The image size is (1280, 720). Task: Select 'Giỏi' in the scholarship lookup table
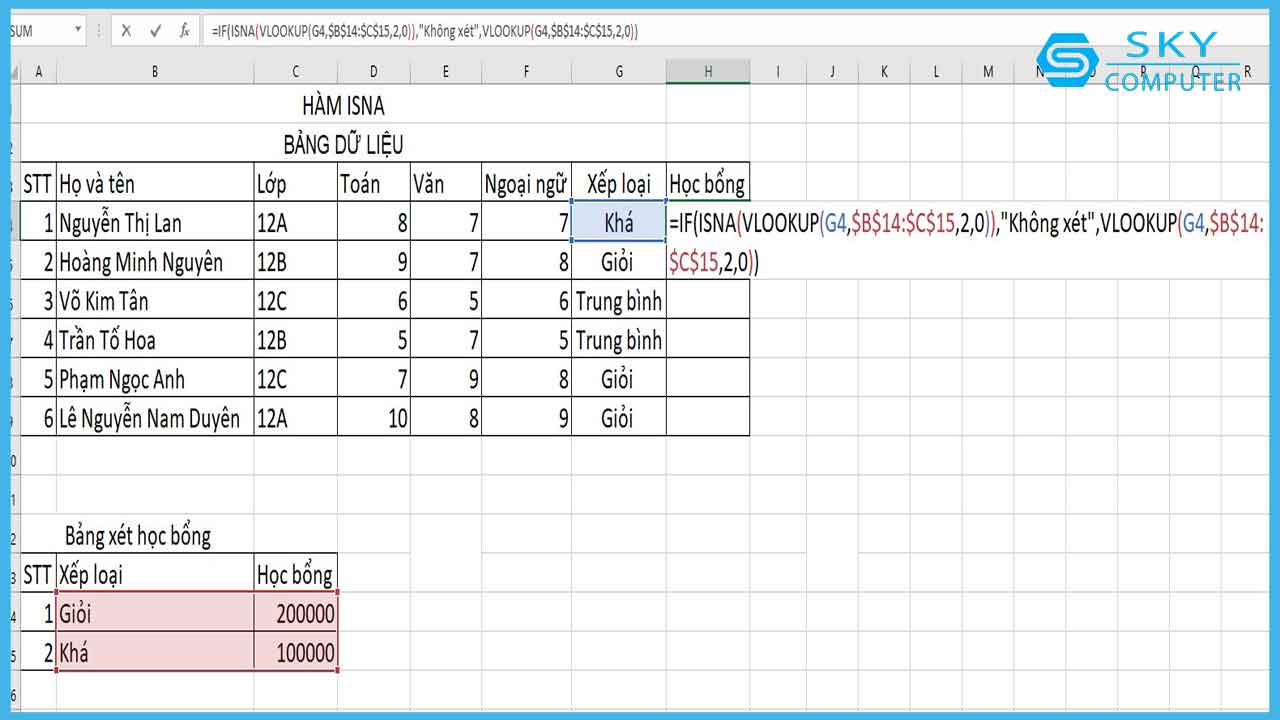tap(155, 612)
